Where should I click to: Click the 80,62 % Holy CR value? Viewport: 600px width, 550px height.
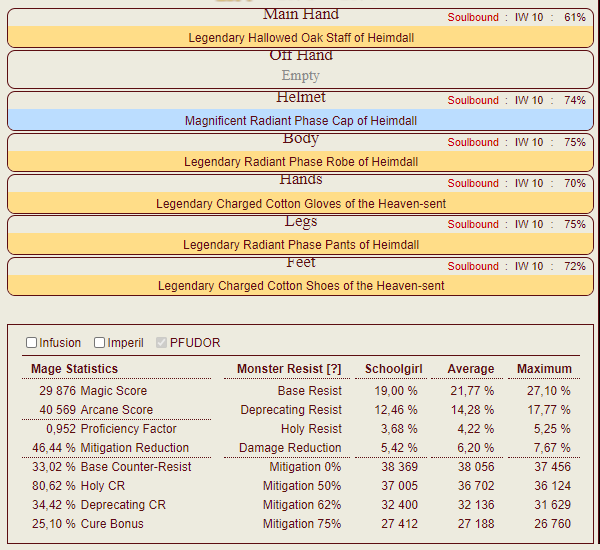(54, 486)
